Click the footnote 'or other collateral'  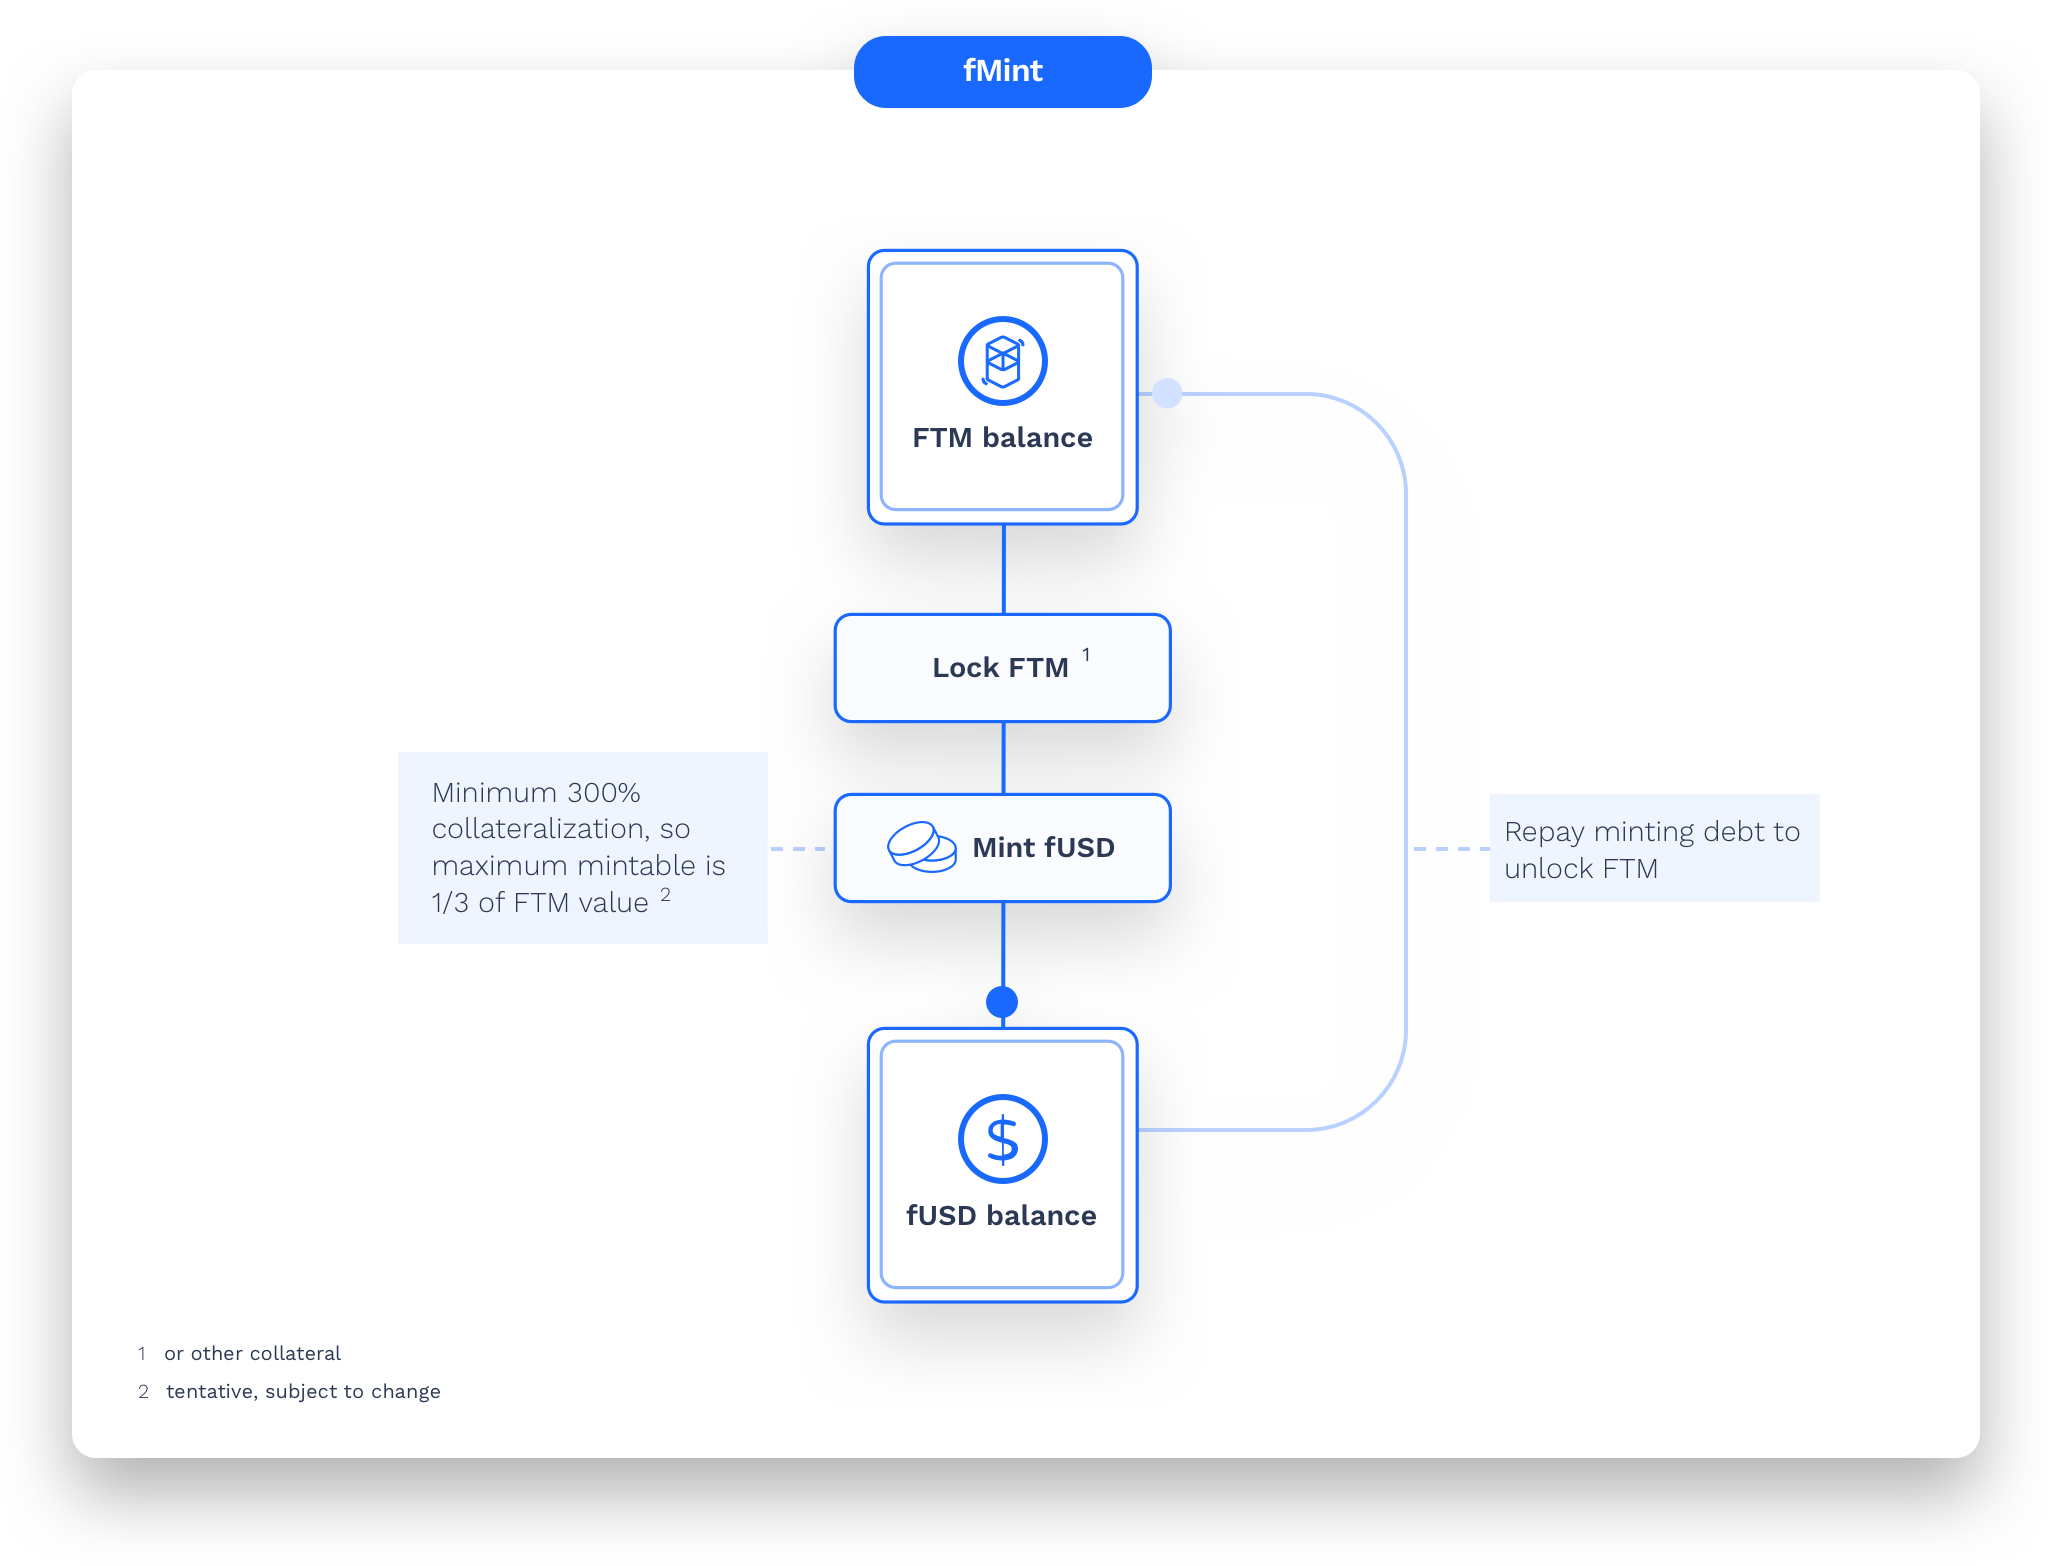(x=252, y=1353)
